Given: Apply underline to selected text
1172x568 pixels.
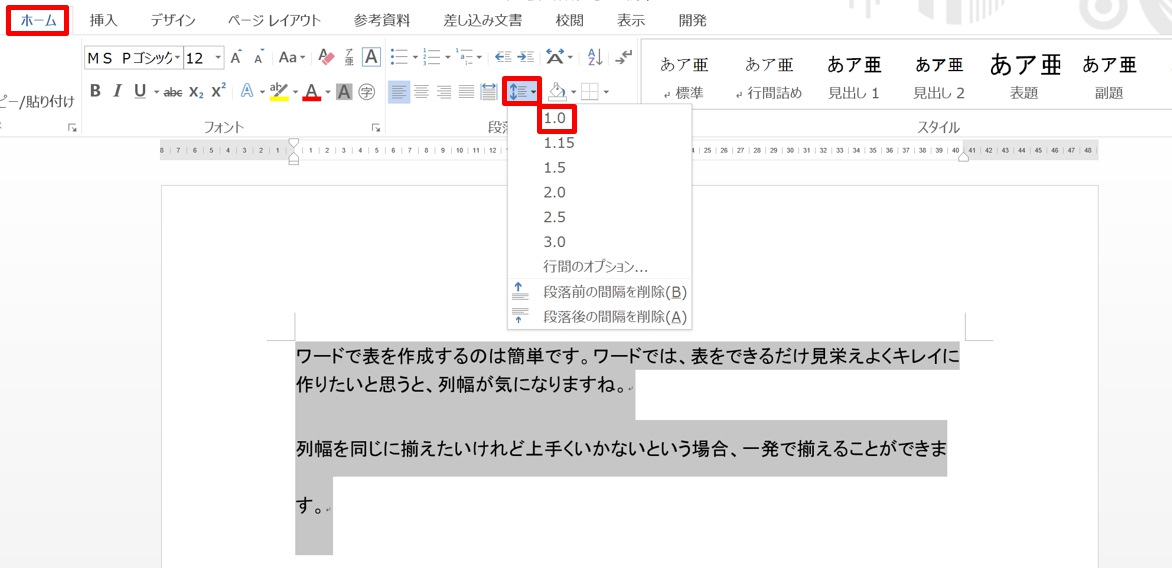Looking at the screenshot, I should 140,91.
